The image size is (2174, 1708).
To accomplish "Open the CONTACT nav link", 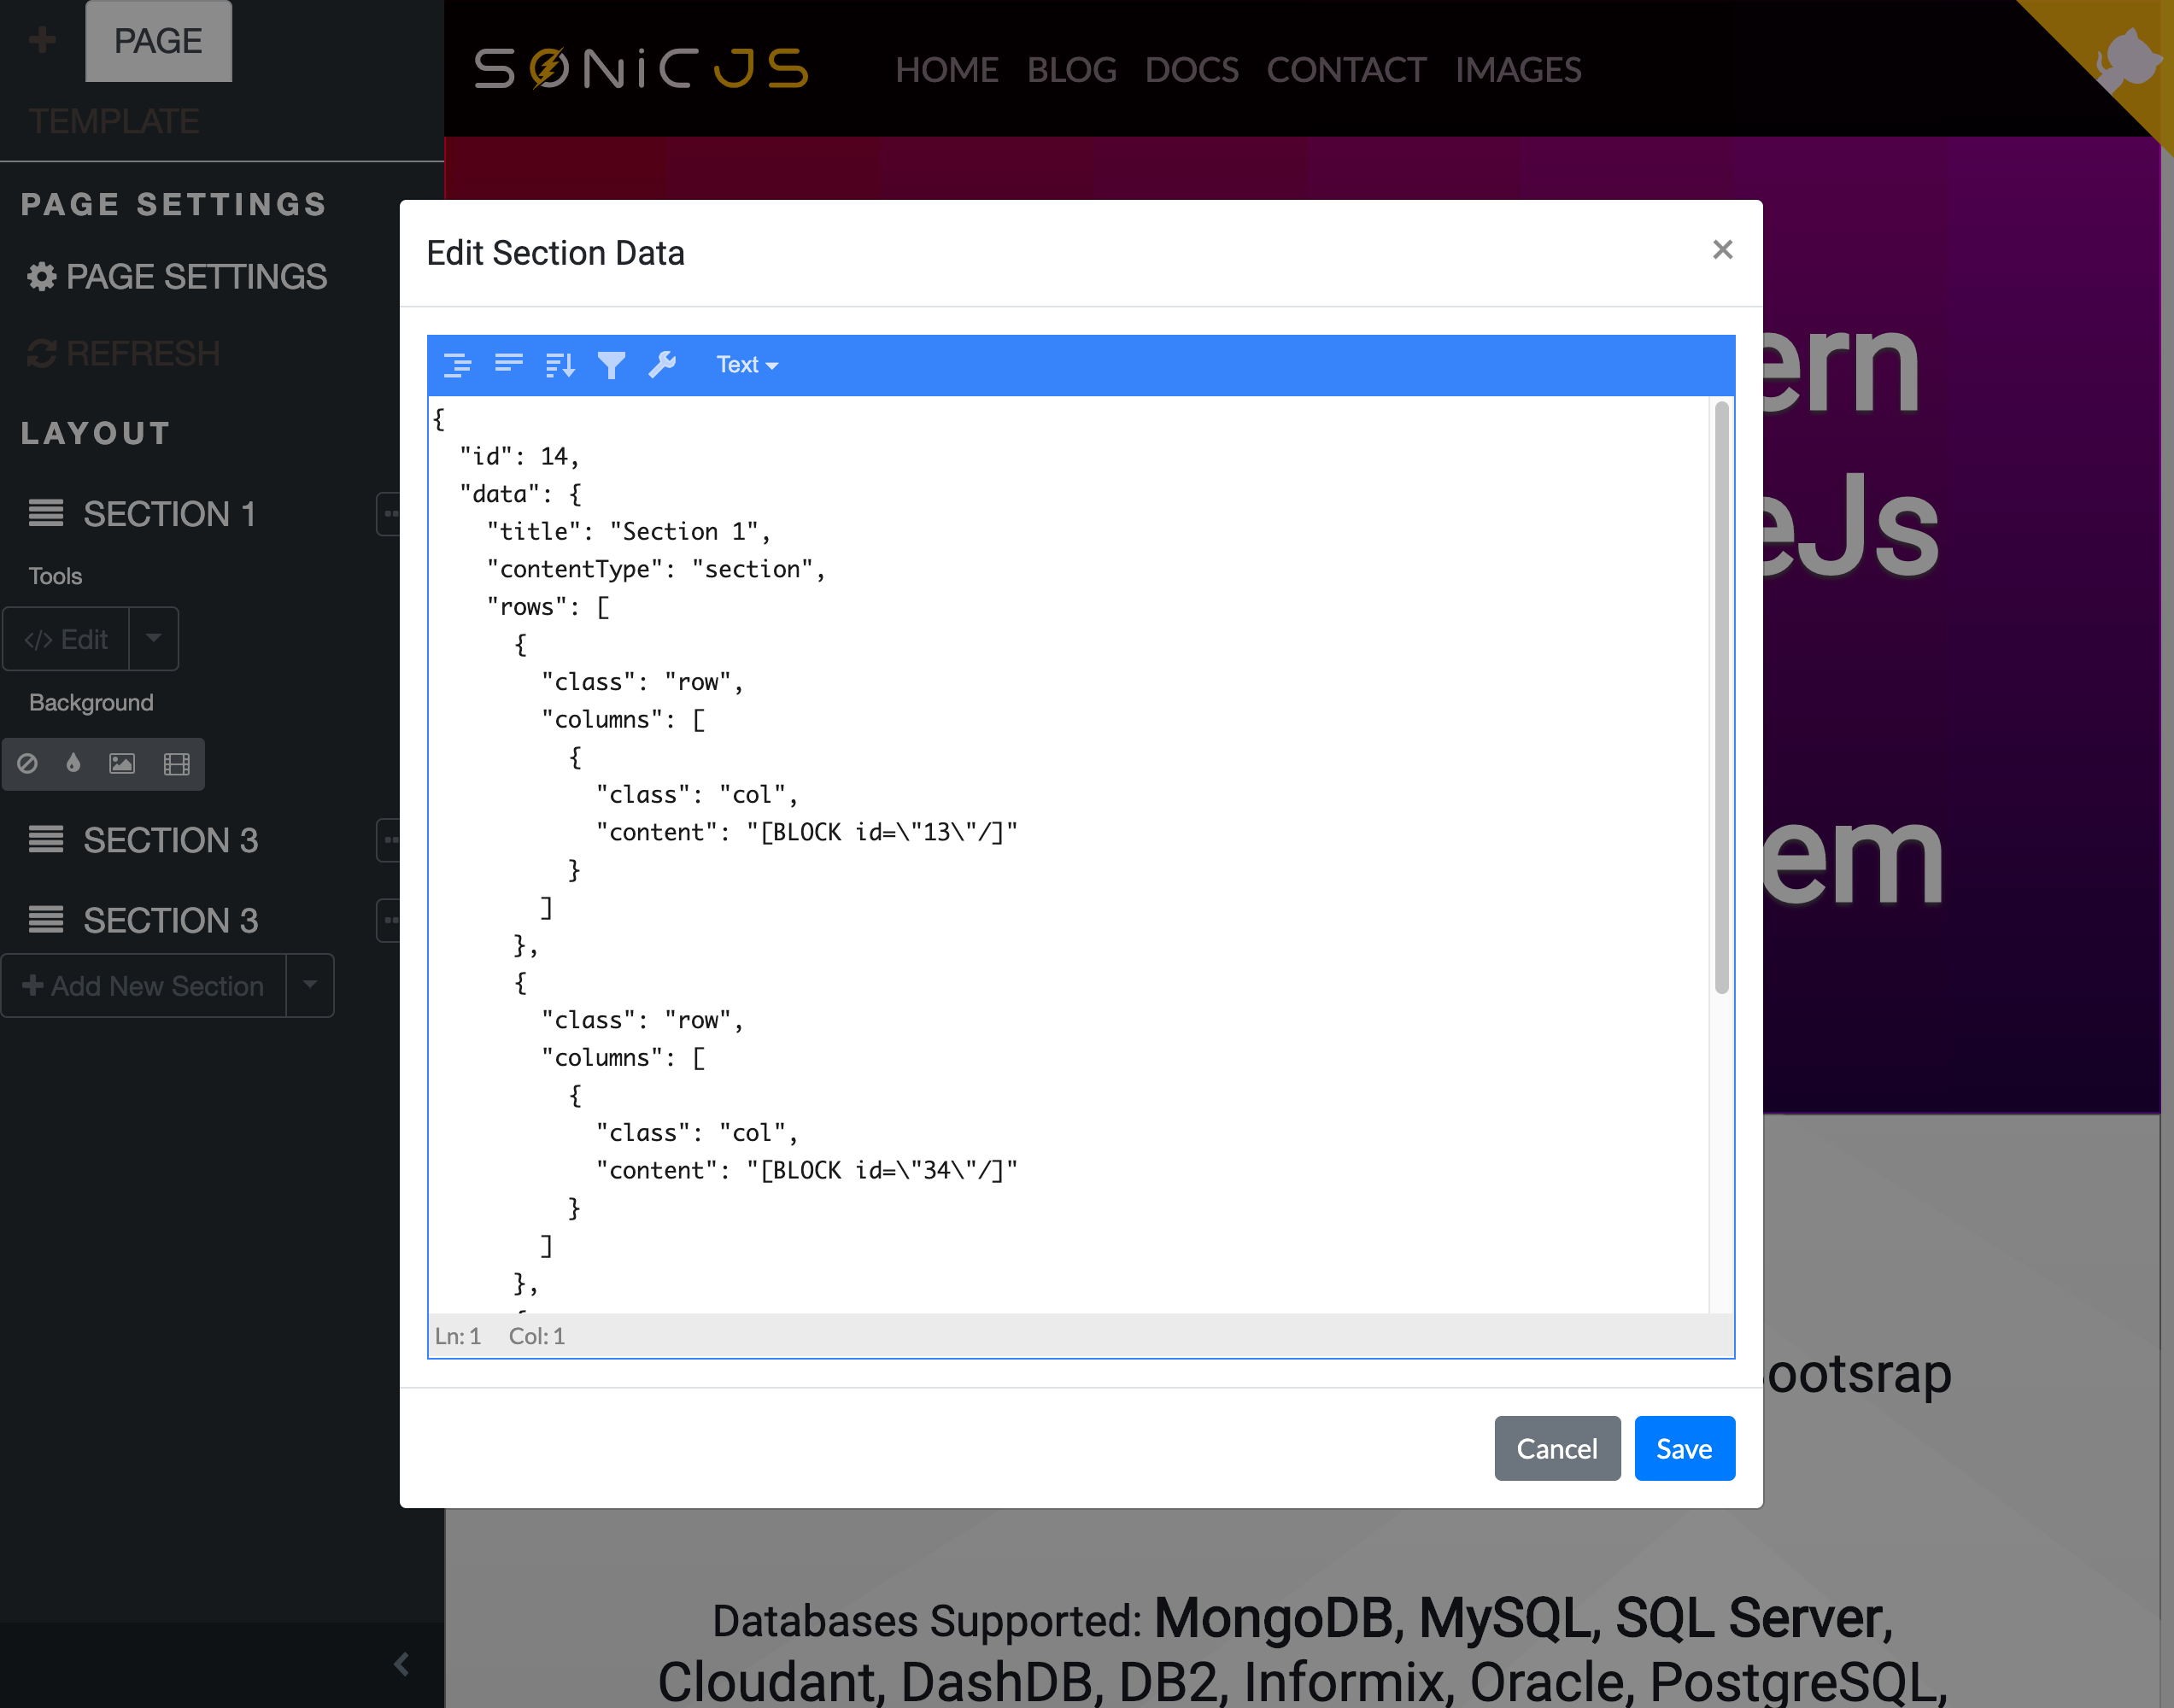I will (1346, 70).
